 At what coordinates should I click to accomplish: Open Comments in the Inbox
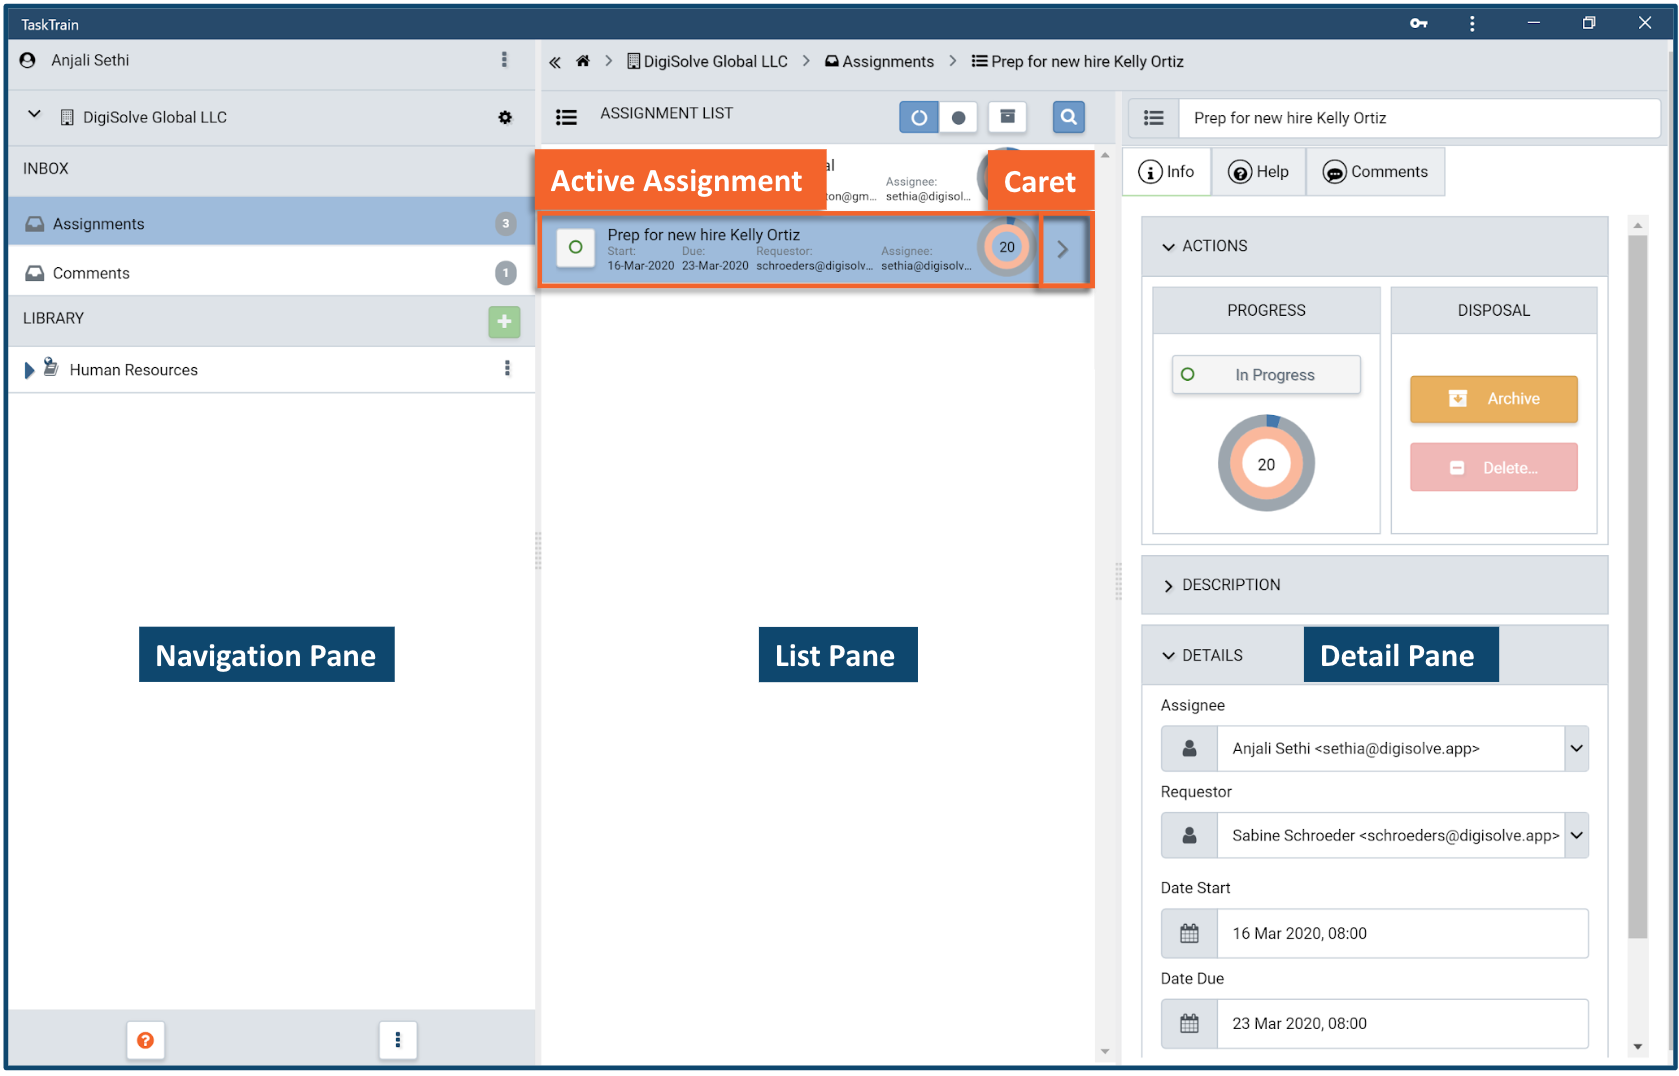[x=272, y=273]
